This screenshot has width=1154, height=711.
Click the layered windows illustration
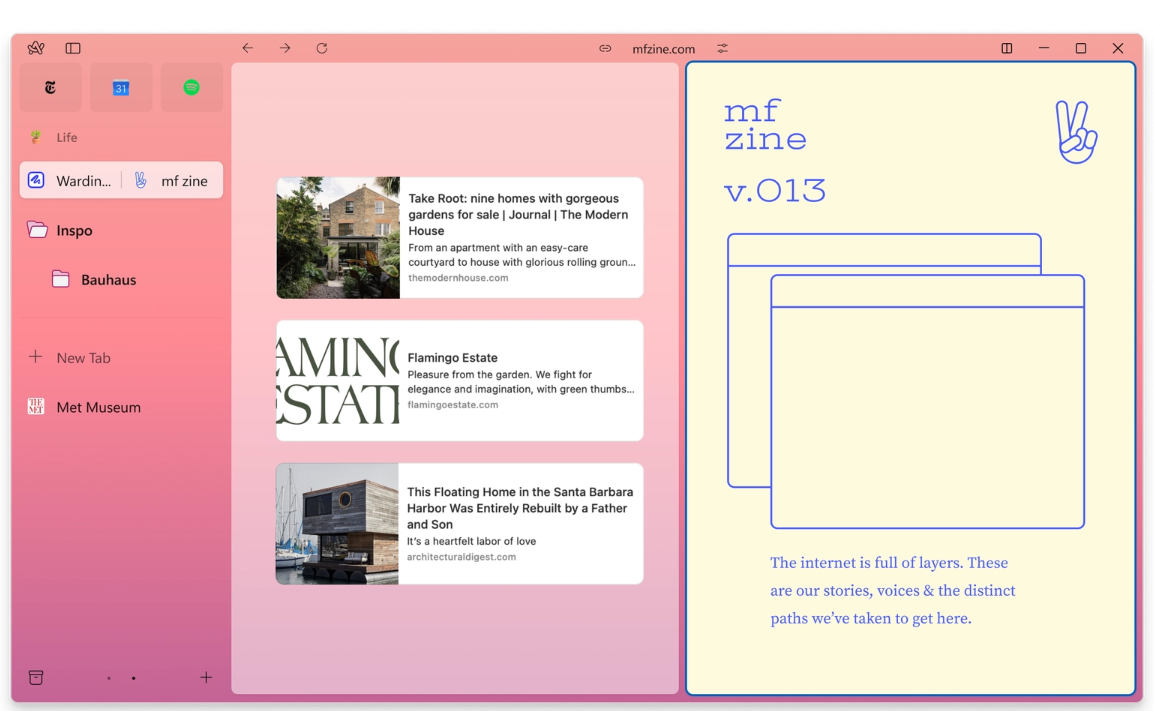[906, 381]
